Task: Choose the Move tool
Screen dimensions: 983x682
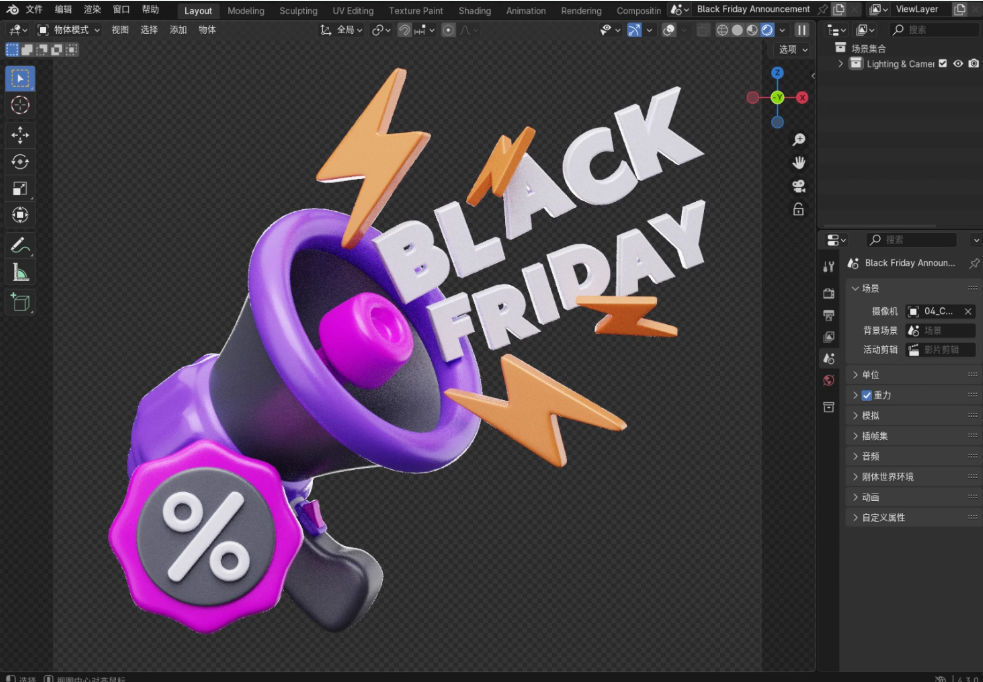Action: [x=20, y=135]
